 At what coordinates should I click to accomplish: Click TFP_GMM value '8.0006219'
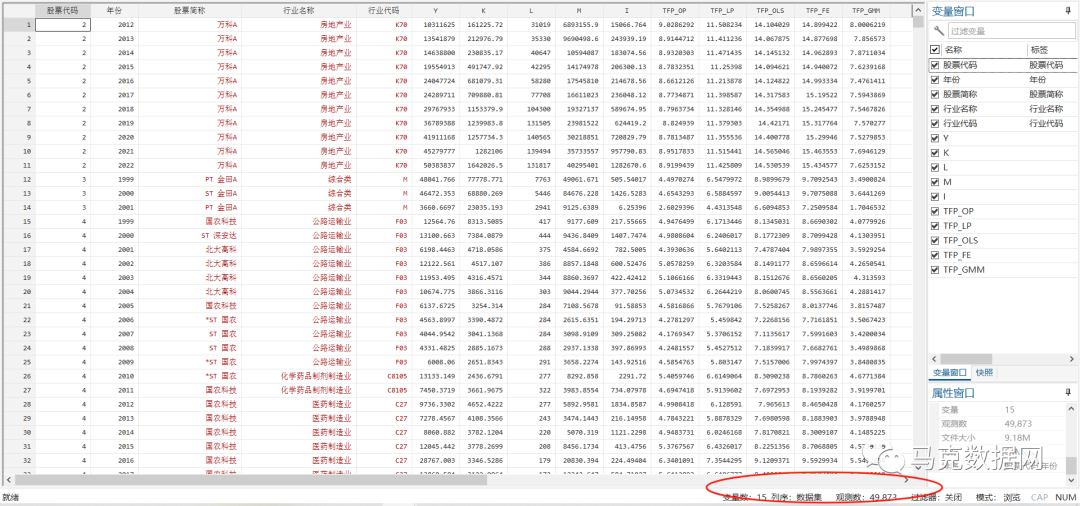(x=866, y=25)
